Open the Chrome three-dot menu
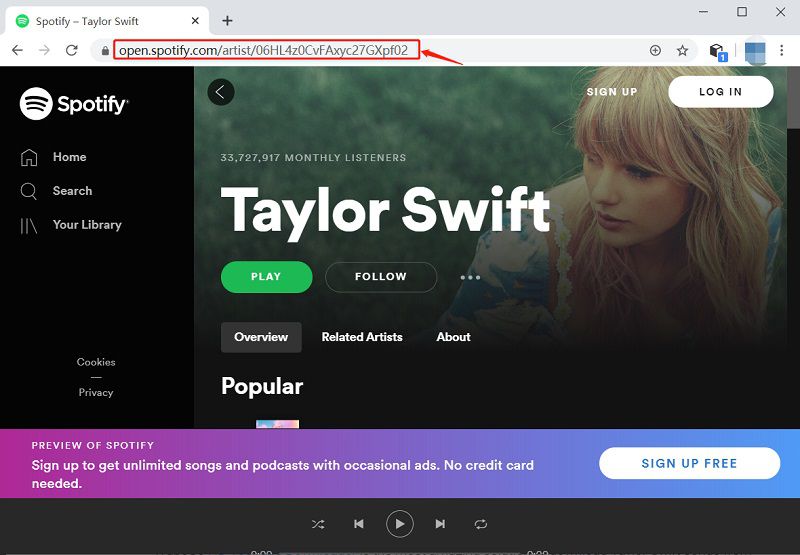 781,50
